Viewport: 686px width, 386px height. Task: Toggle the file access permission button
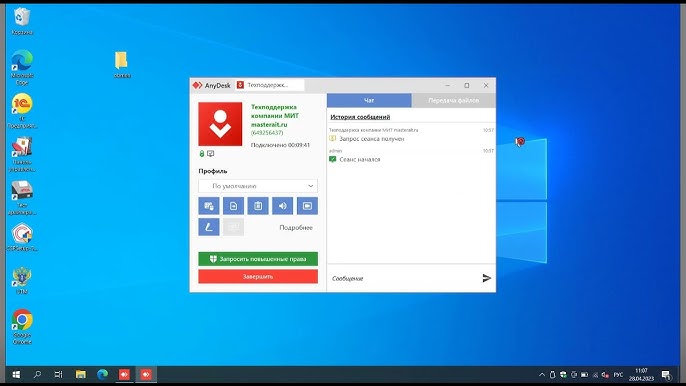pos(234,206)
